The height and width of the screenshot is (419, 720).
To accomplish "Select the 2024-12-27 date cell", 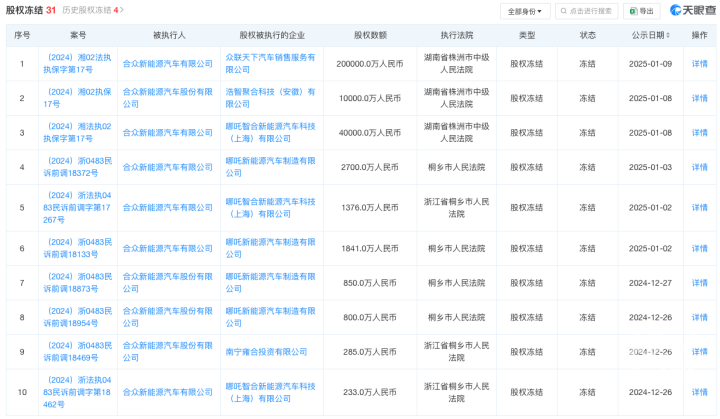I will click(650, 283).
